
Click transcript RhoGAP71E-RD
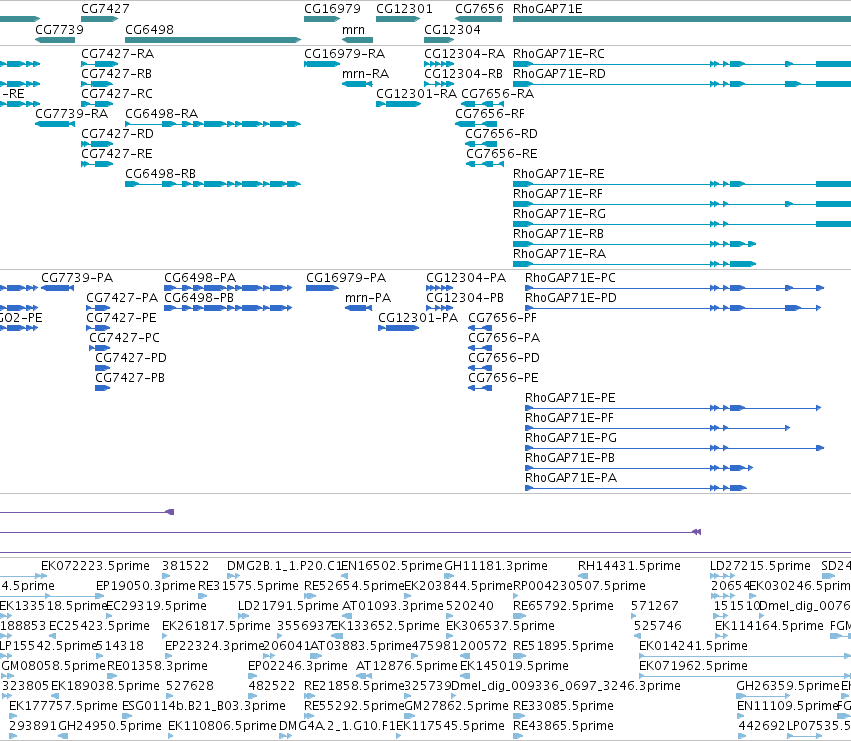point(682,84)
